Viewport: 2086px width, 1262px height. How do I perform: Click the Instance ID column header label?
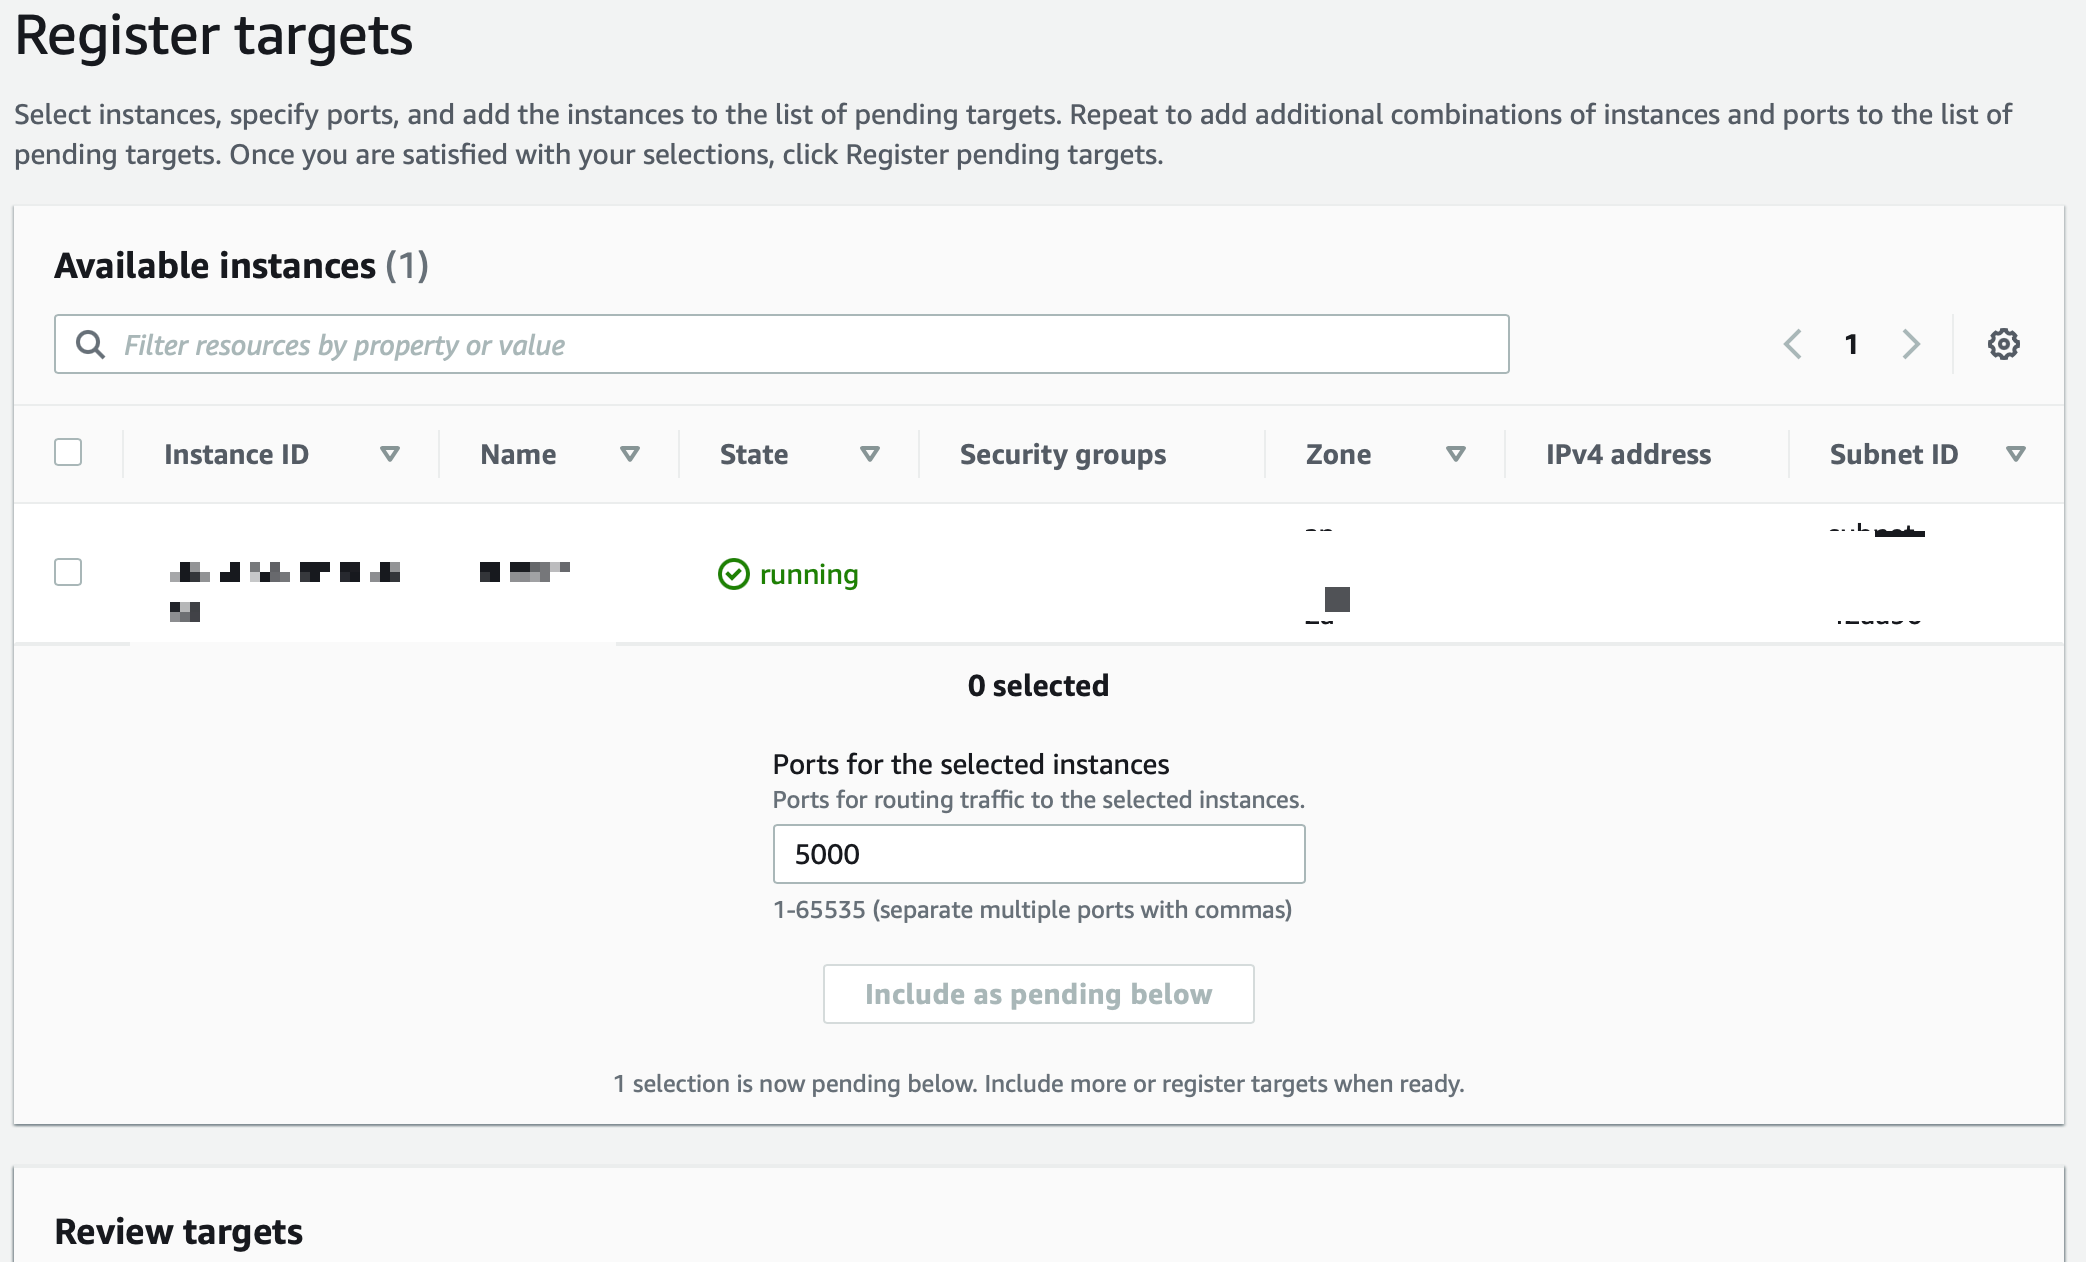[x=236, y=454]
